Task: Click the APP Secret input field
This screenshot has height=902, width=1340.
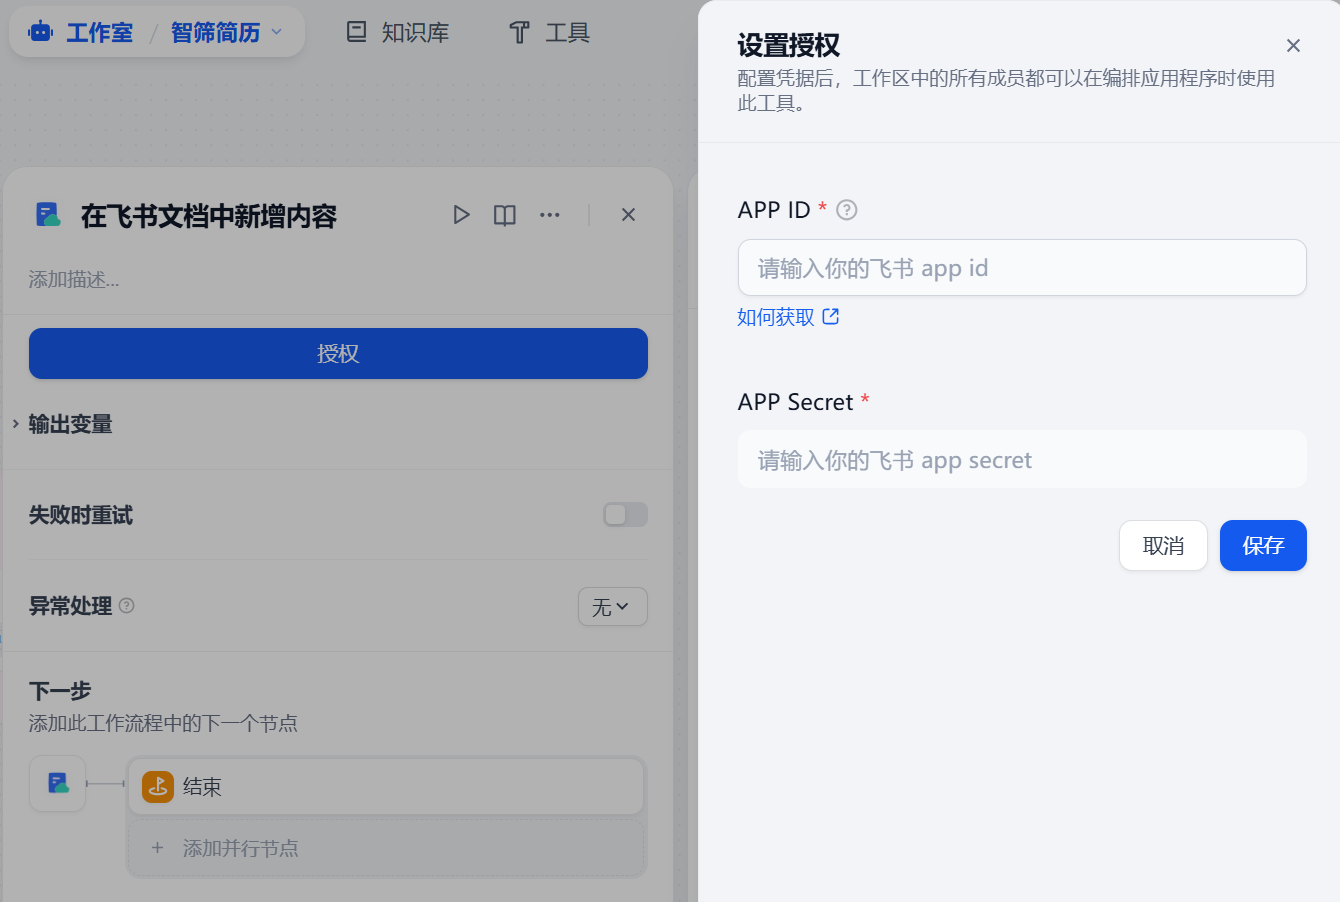Action: [1021, 459]
